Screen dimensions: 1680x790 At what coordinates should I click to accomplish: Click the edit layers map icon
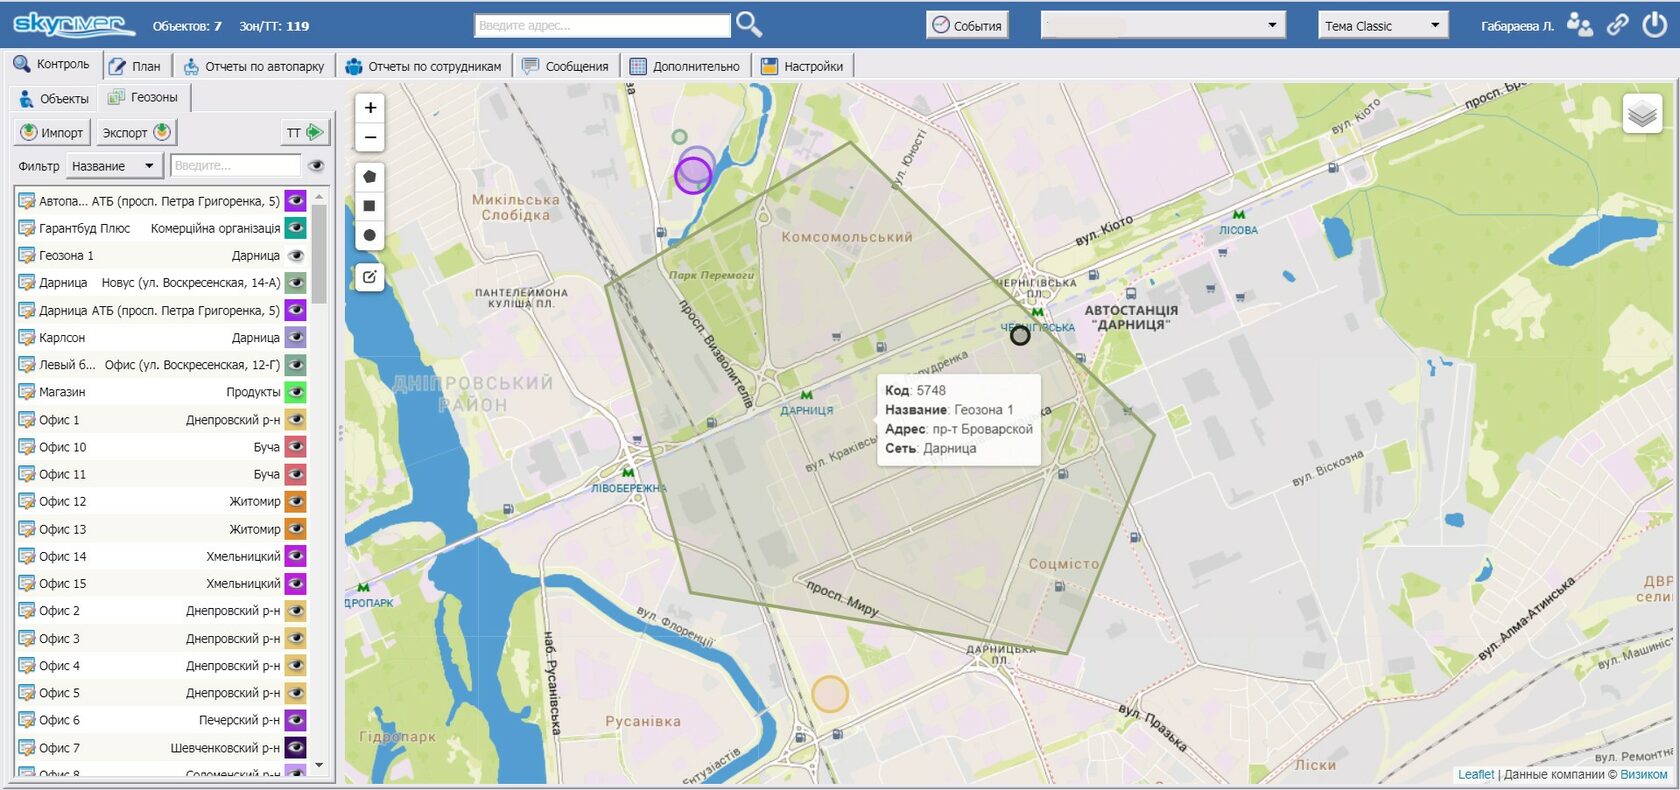[x=369, y=277]
